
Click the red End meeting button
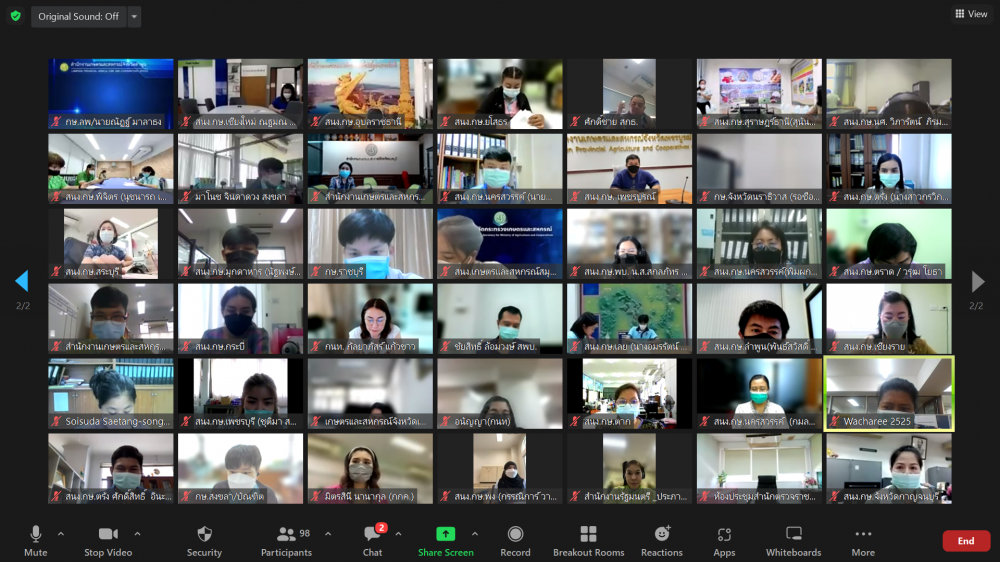coord(966,541)
